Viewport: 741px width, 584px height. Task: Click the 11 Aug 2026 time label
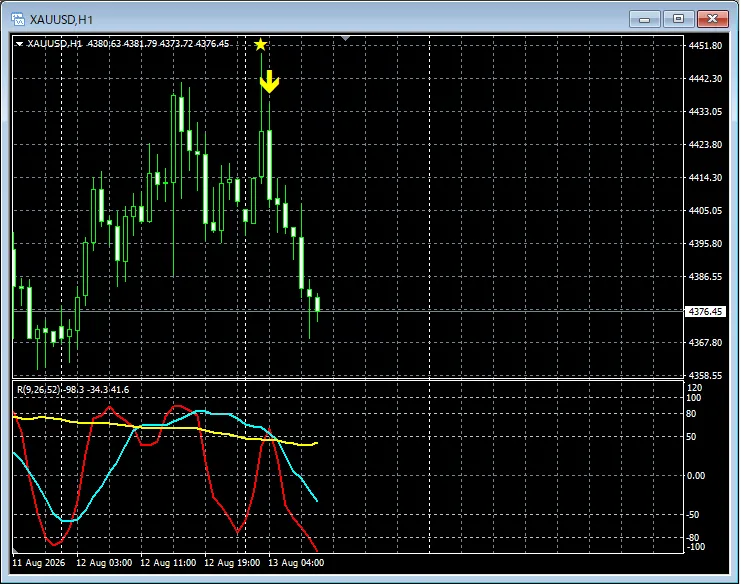39,563
